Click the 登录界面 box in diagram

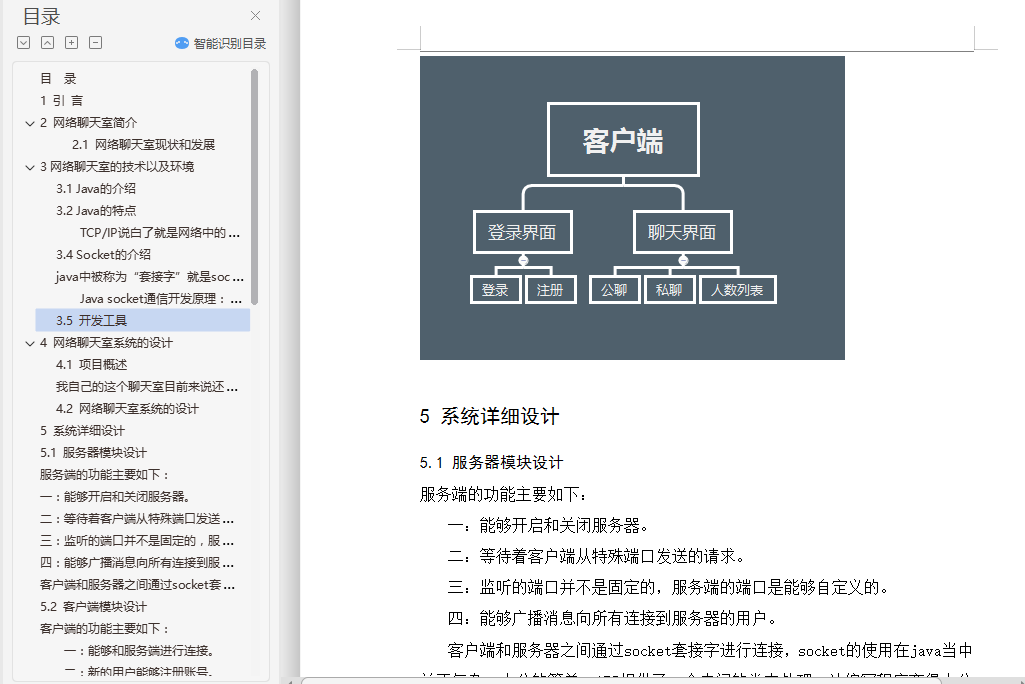tap(523, 232)
